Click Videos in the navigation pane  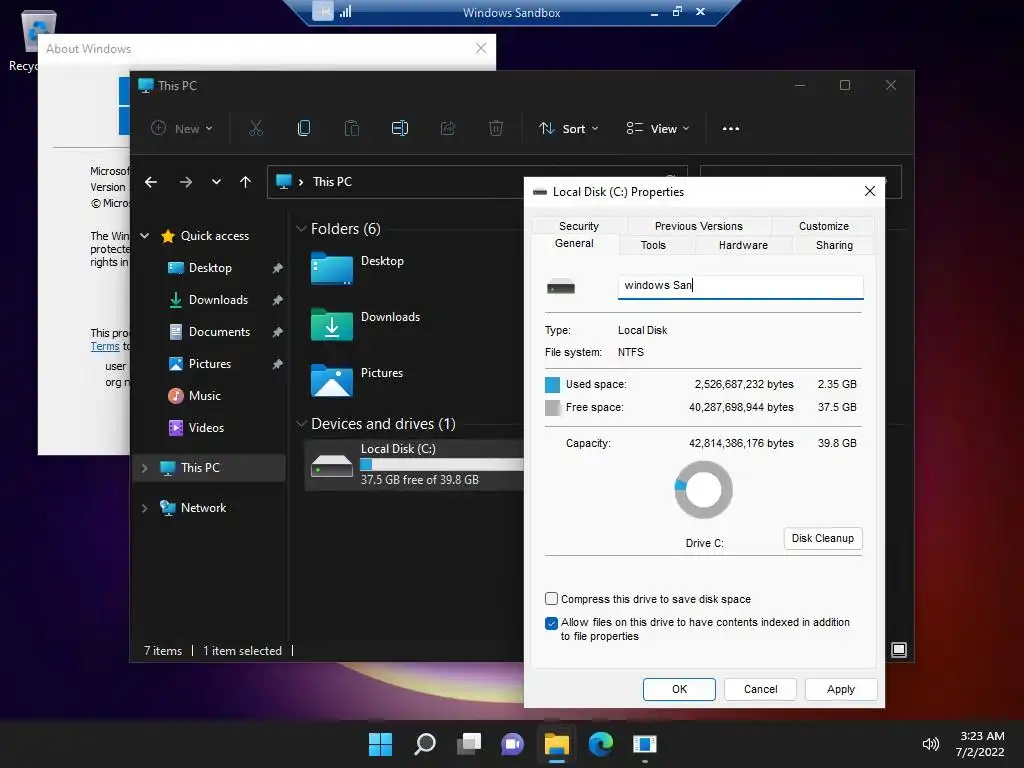tap(206, 428)
